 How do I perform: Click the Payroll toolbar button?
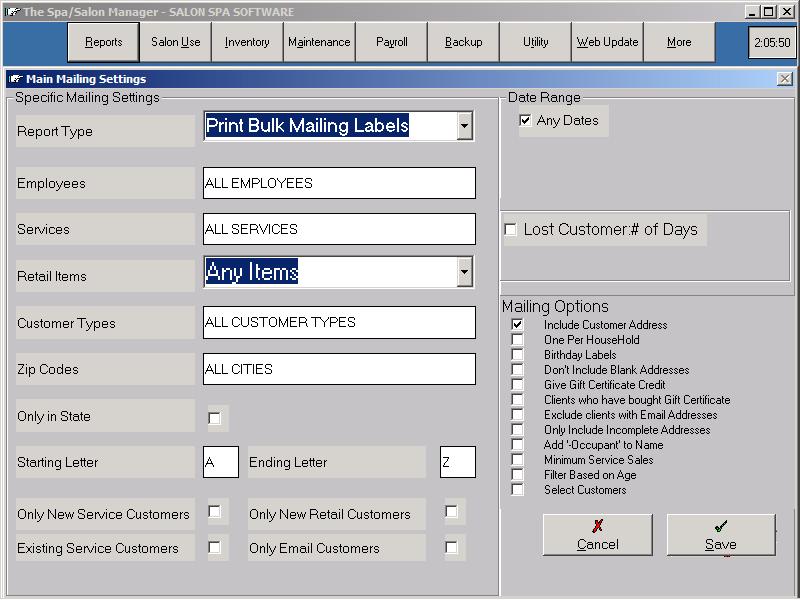pos(391,42)
